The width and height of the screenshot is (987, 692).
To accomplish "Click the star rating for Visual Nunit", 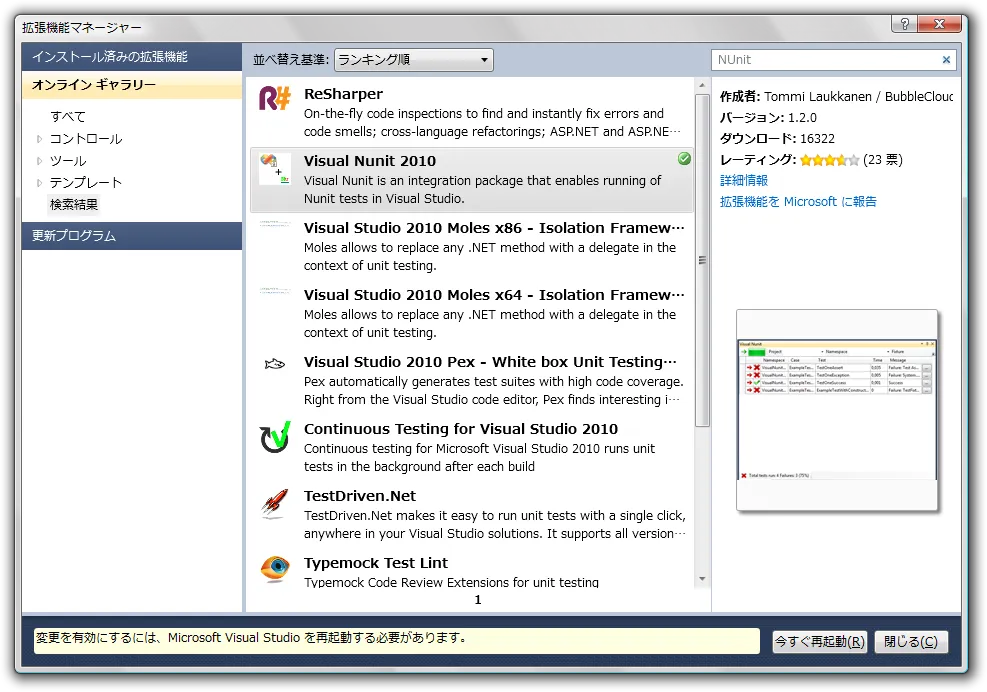I will (x=829, y=160).
